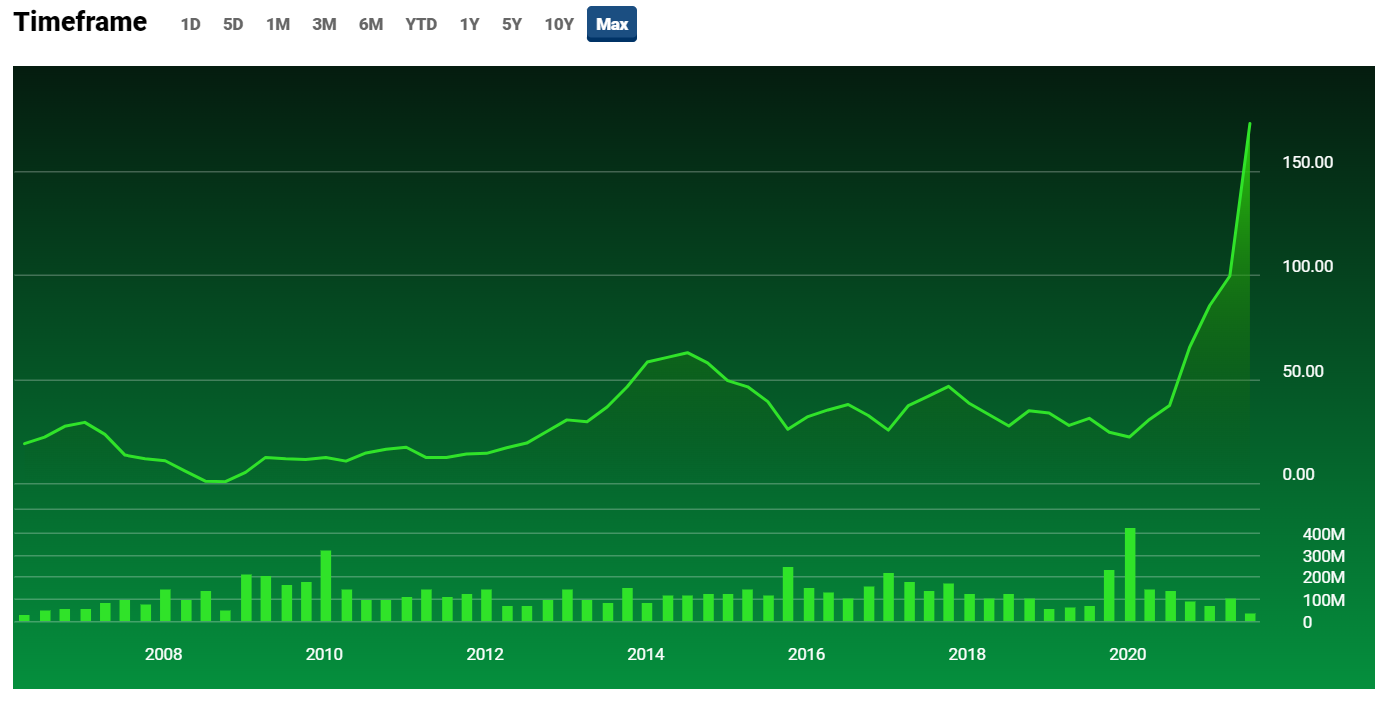Click the price line's highest point
The image size is (1385, 712).
tap(1249, 125)
